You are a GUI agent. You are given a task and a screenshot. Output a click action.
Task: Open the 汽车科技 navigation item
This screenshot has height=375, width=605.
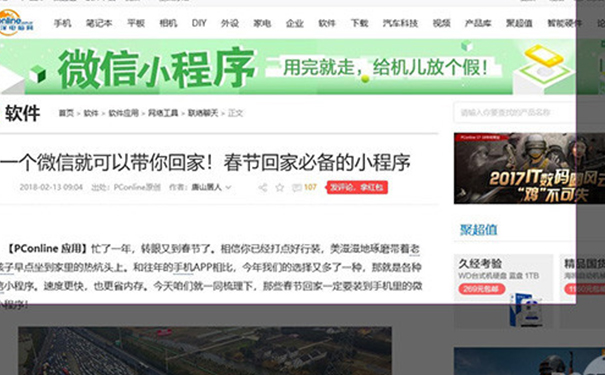click(400, 23)
